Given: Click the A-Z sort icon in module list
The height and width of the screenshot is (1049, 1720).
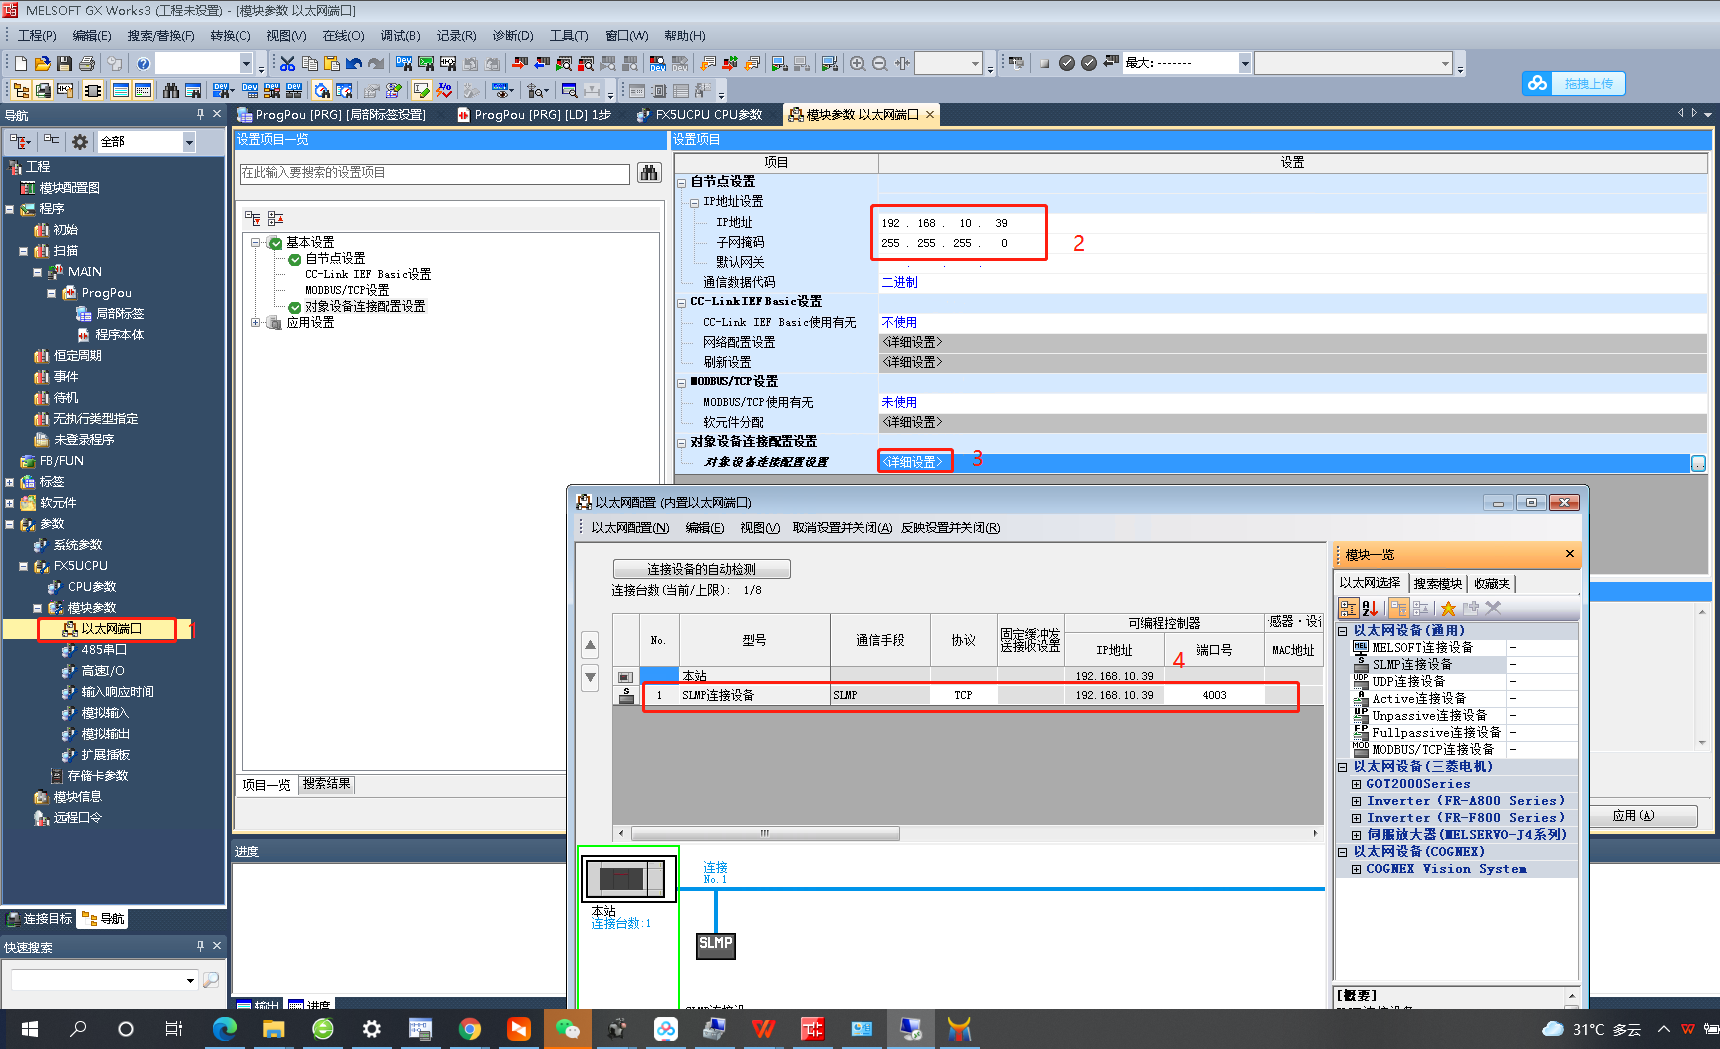Looking at the screenshot, I should click(1370, 608).
